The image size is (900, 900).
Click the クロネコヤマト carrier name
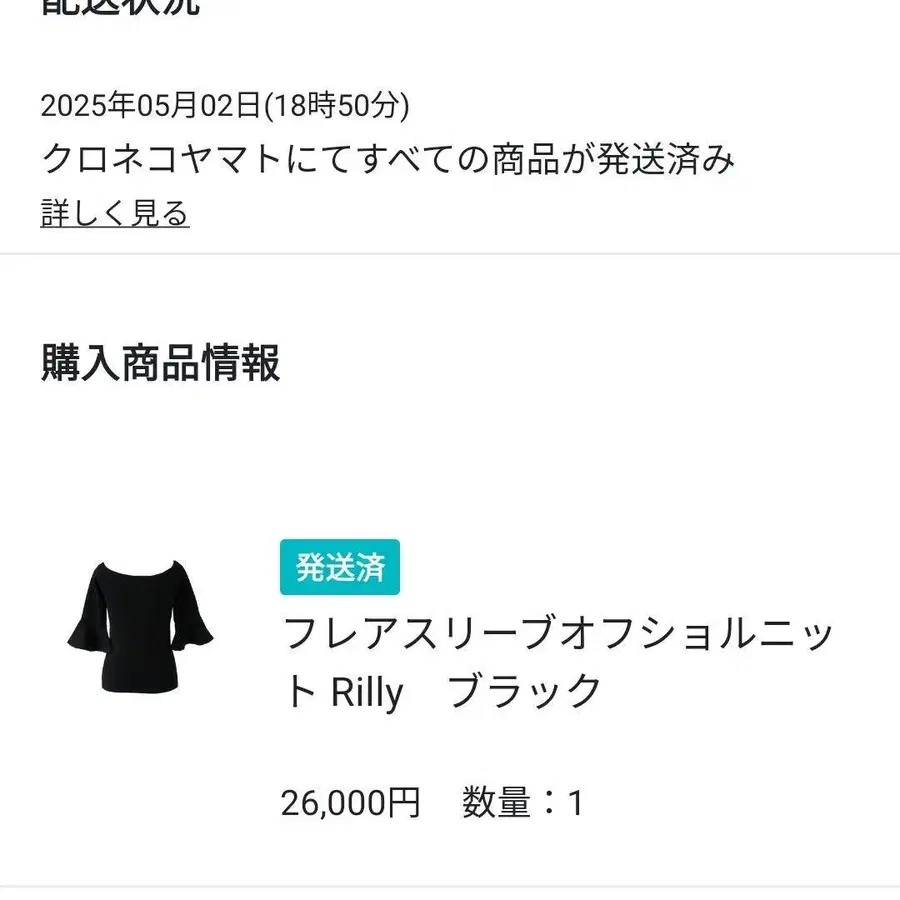(161, 158)
